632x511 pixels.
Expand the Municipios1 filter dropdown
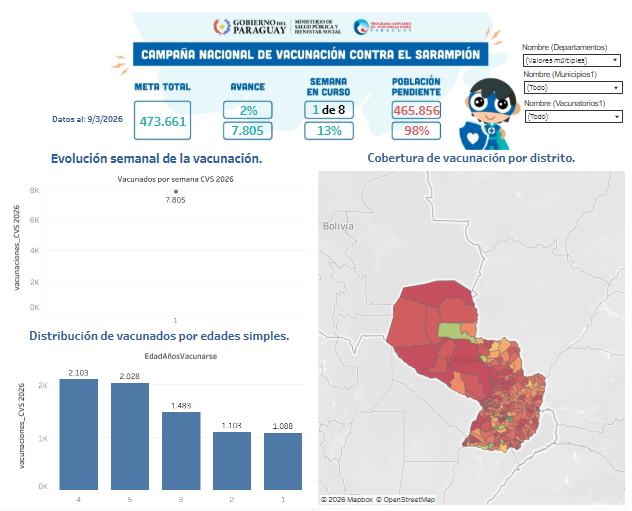[x=573, y=88]
